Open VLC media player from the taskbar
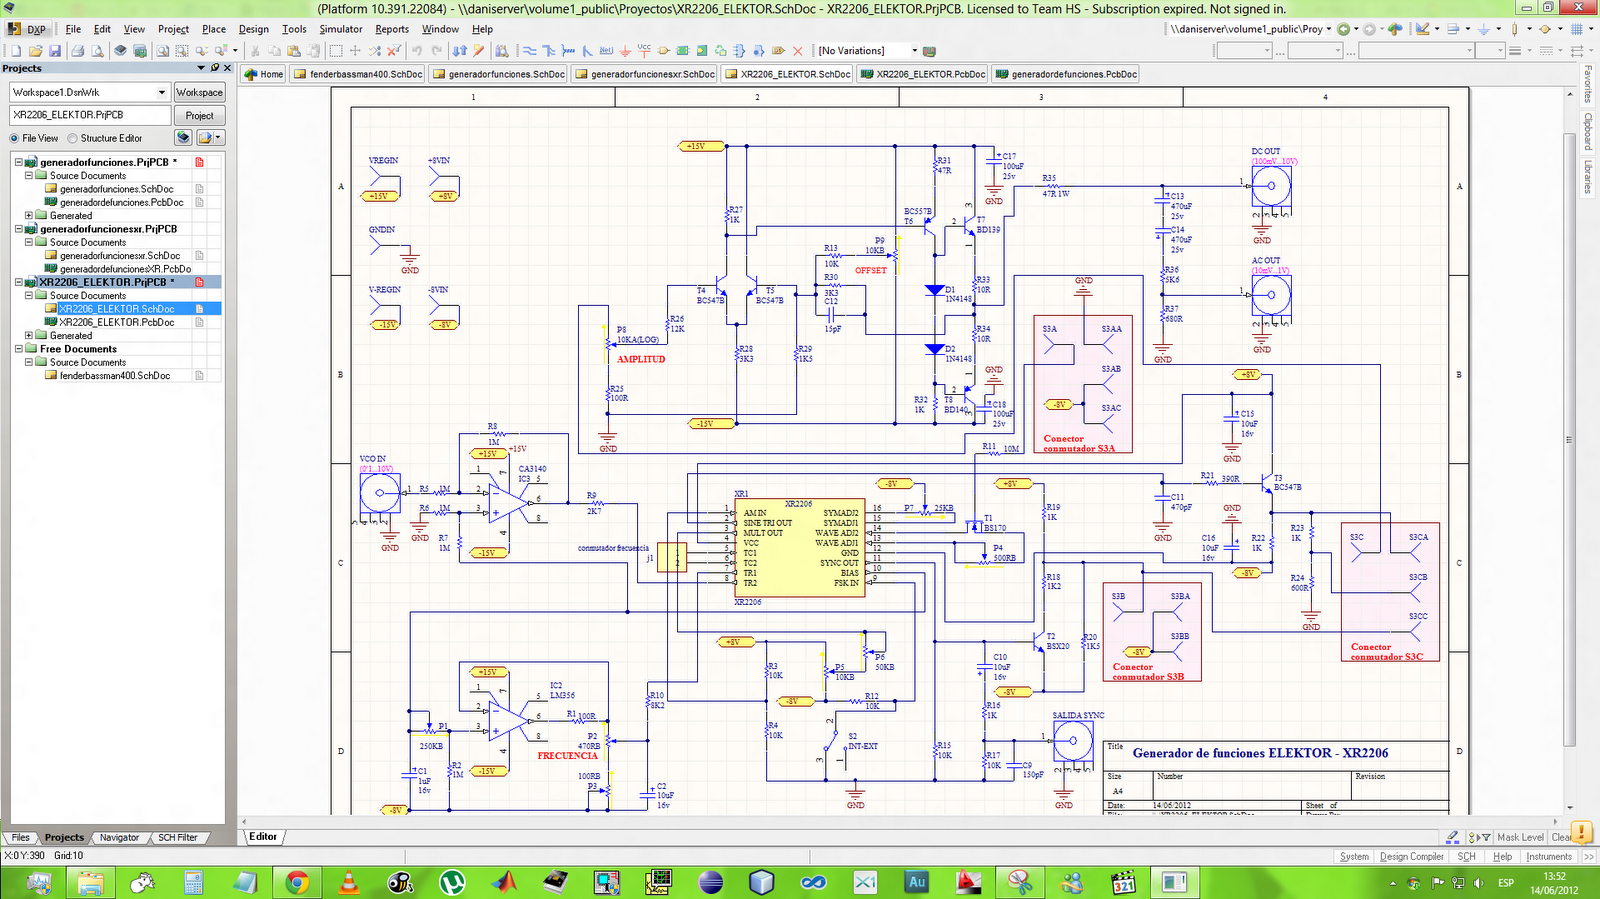The height and width of the screenshot is (899, 1600). 348,882
